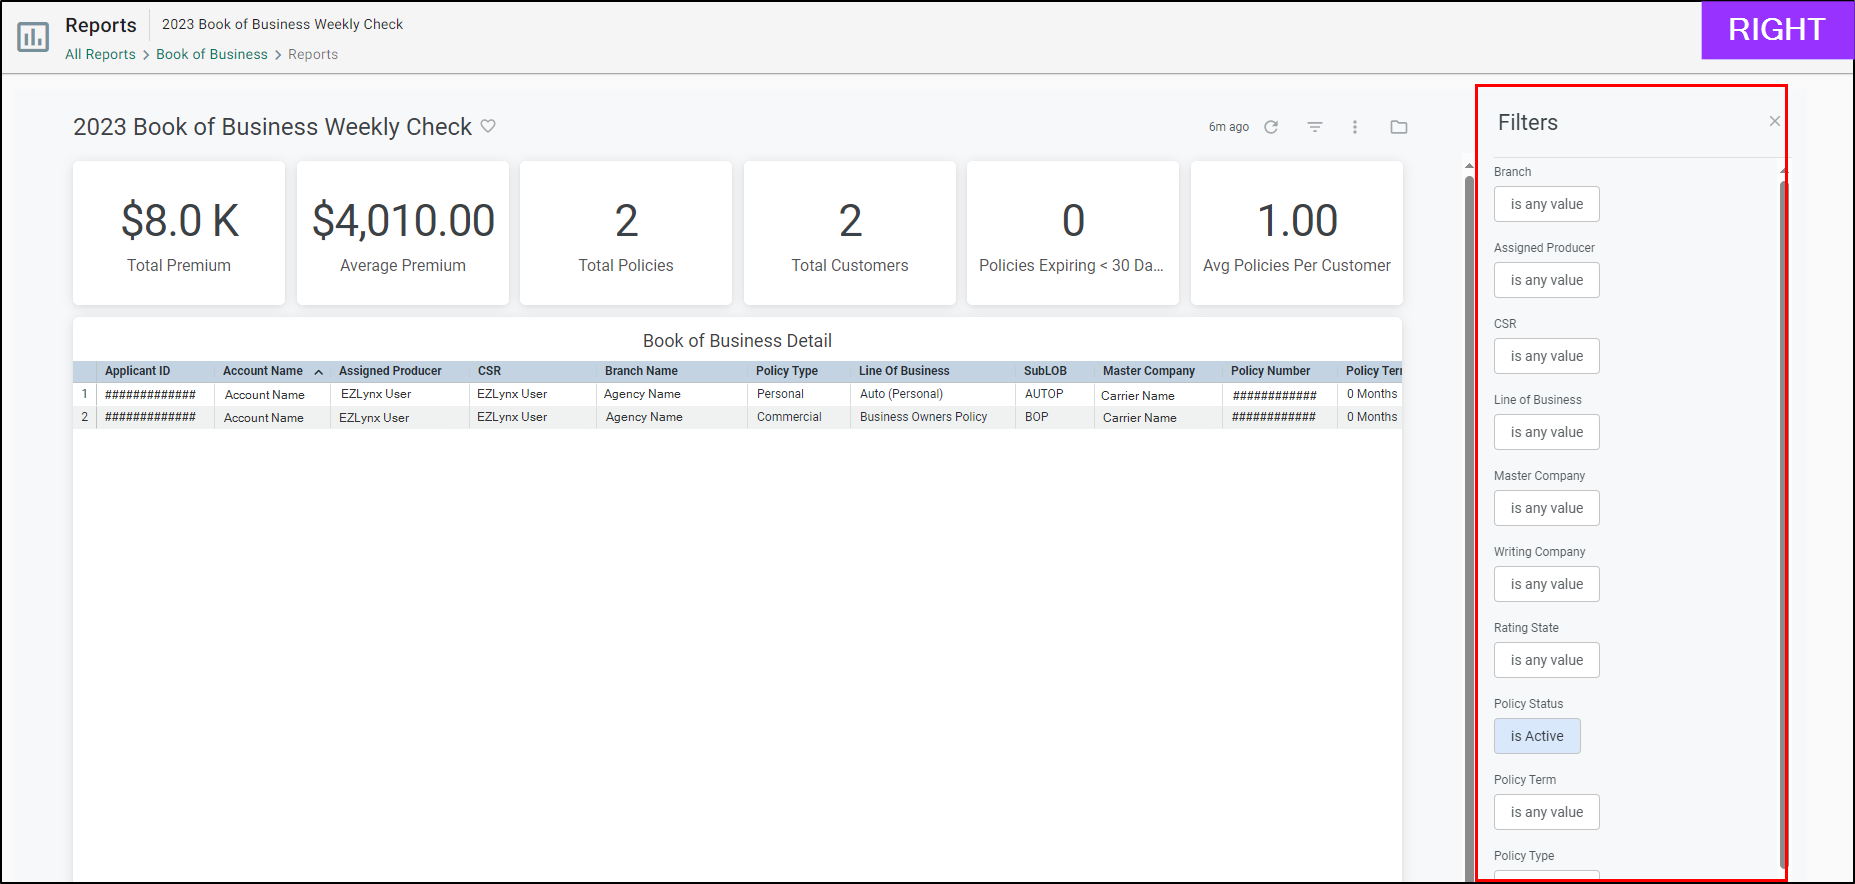Click the Reports chart icon in header
Screen dimensions: 1855x884
(33, 37)
